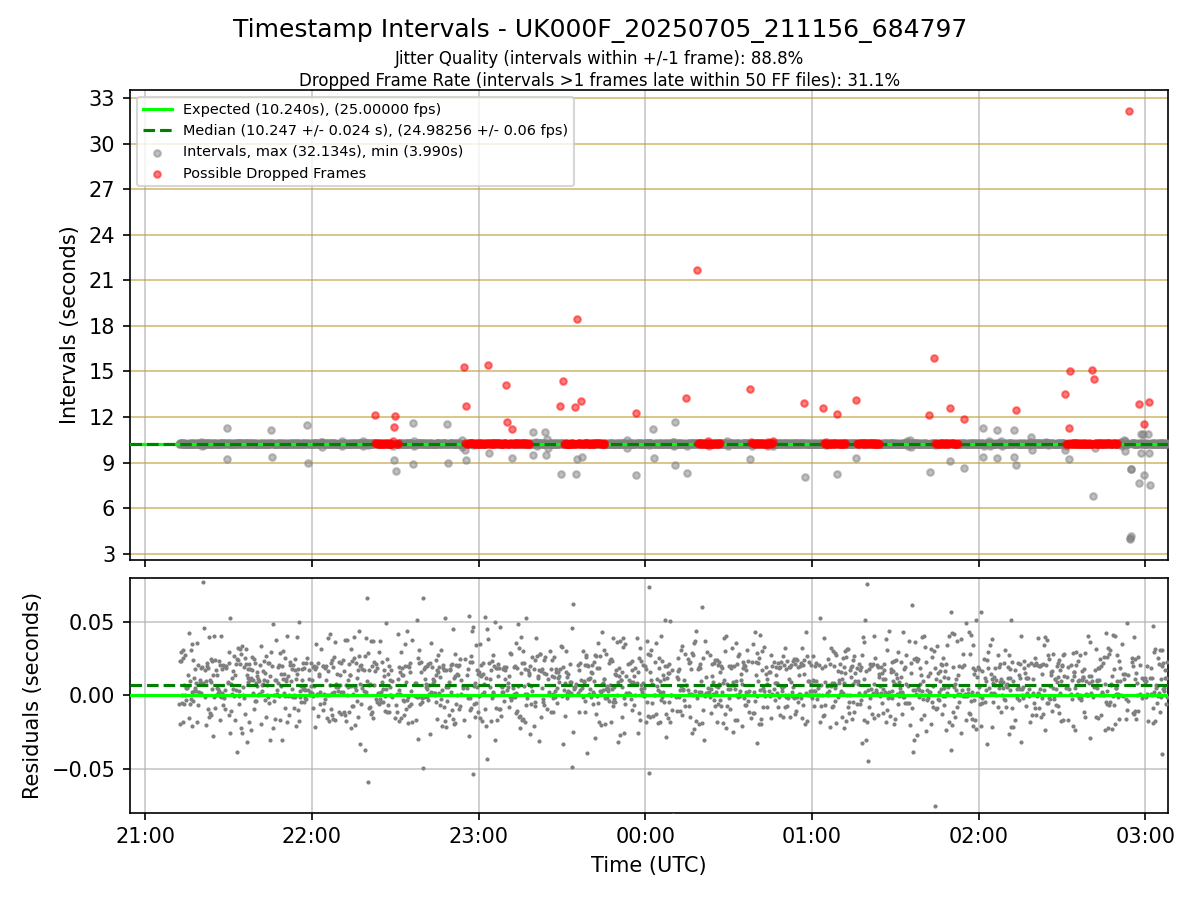Image resolution: width=1200 pixels, height=900 pixels.
Task: Click the Jitter Quality 88.8% subtitle
Action: point(599,58)
